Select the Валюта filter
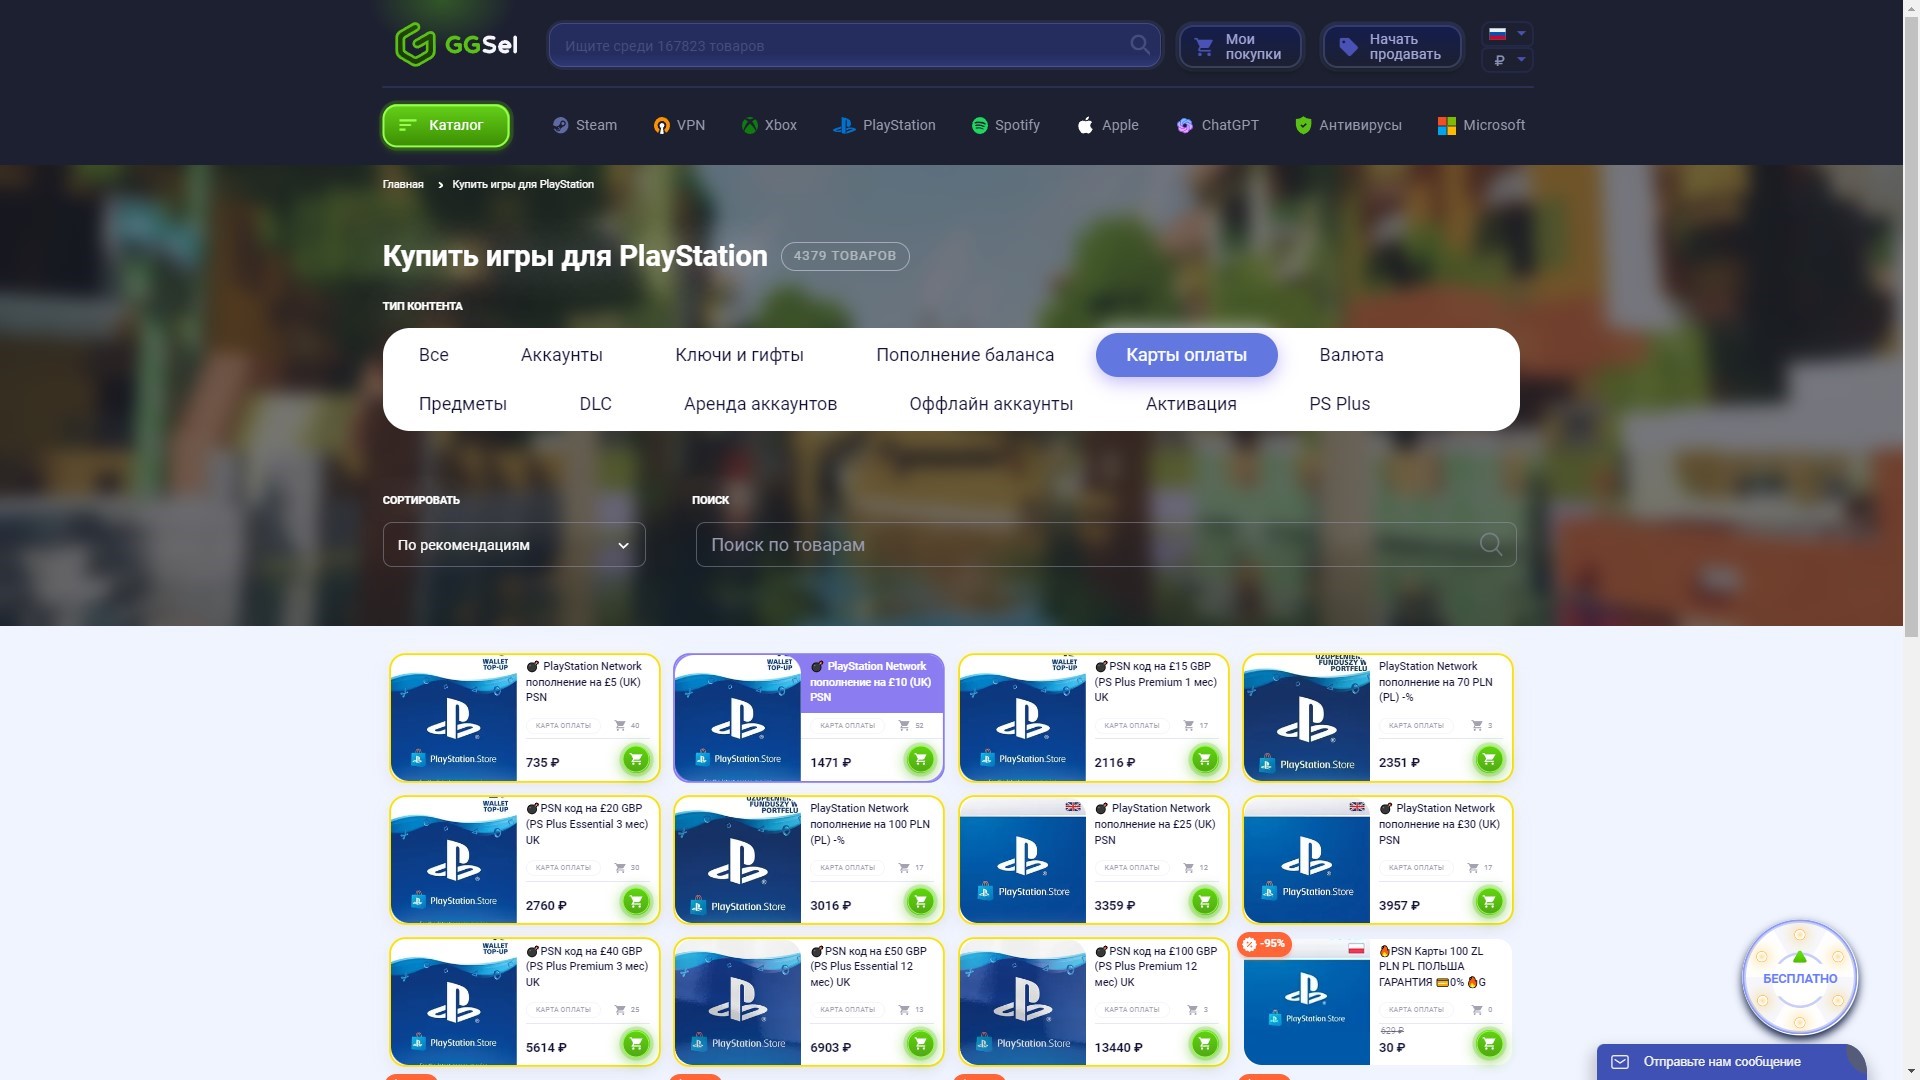Image resolution: width=1920 pixels, height=1080 pixels. pos(1351,355)
